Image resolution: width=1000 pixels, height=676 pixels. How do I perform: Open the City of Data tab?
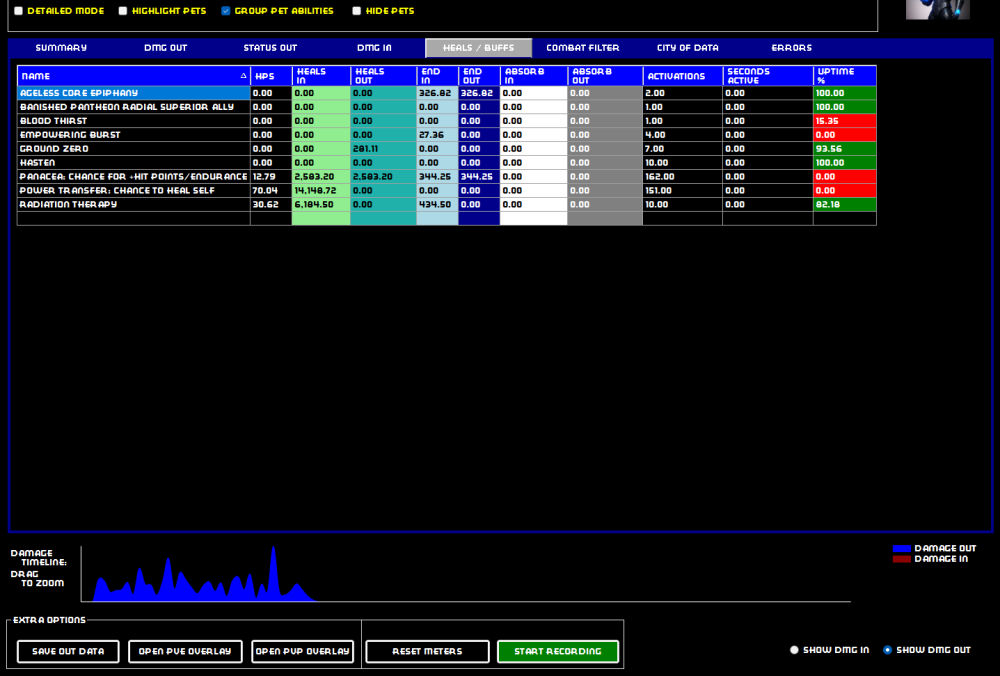(x=687, y=48)
